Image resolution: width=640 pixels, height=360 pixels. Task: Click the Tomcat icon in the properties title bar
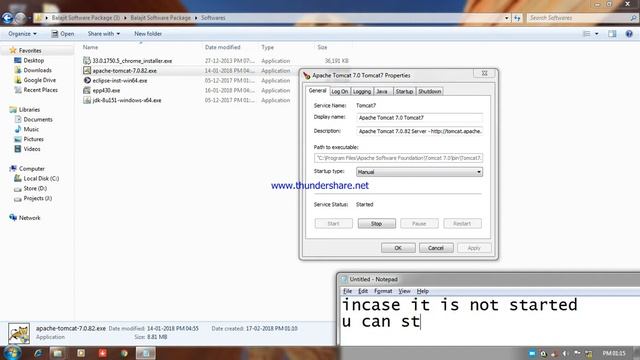307,76
